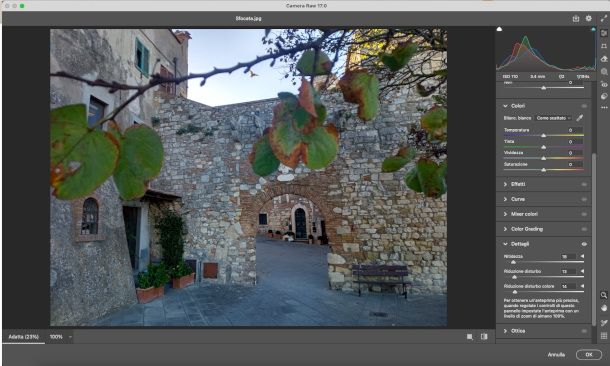Click the Tinta slider handle

point(543,147)
